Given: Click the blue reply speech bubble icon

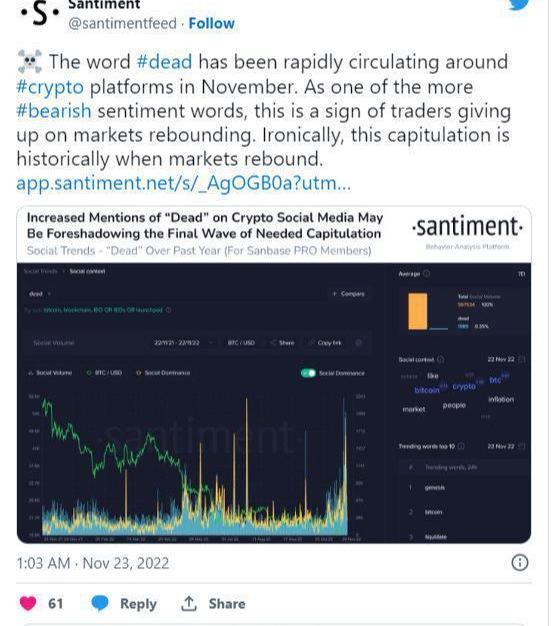Looking at the screenshot, I should point(100,603).
